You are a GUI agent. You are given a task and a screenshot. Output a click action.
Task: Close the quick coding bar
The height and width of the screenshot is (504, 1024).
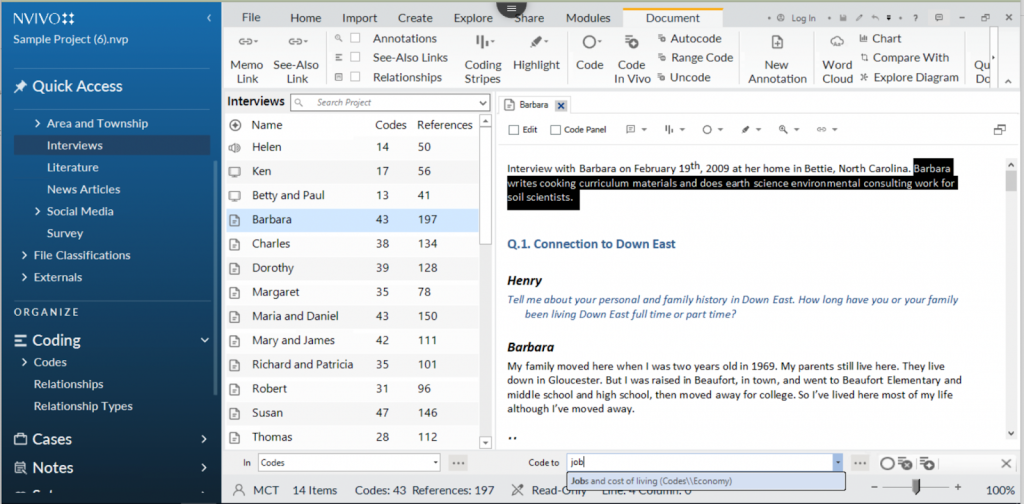1006,463
